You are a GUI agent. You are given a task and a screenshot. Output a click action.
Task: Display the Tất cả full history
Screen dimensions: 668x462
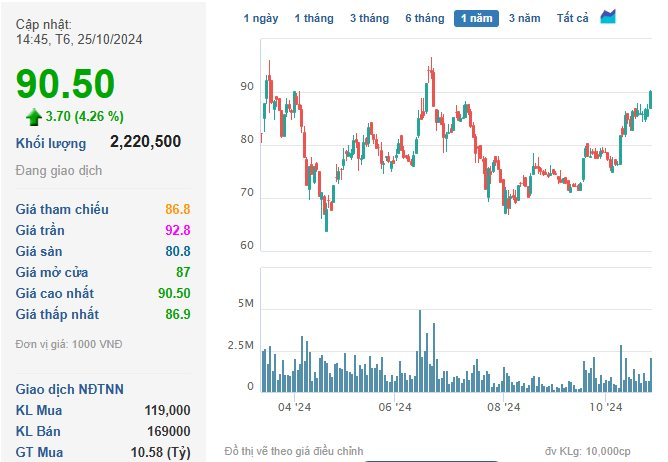click(573, 18)
